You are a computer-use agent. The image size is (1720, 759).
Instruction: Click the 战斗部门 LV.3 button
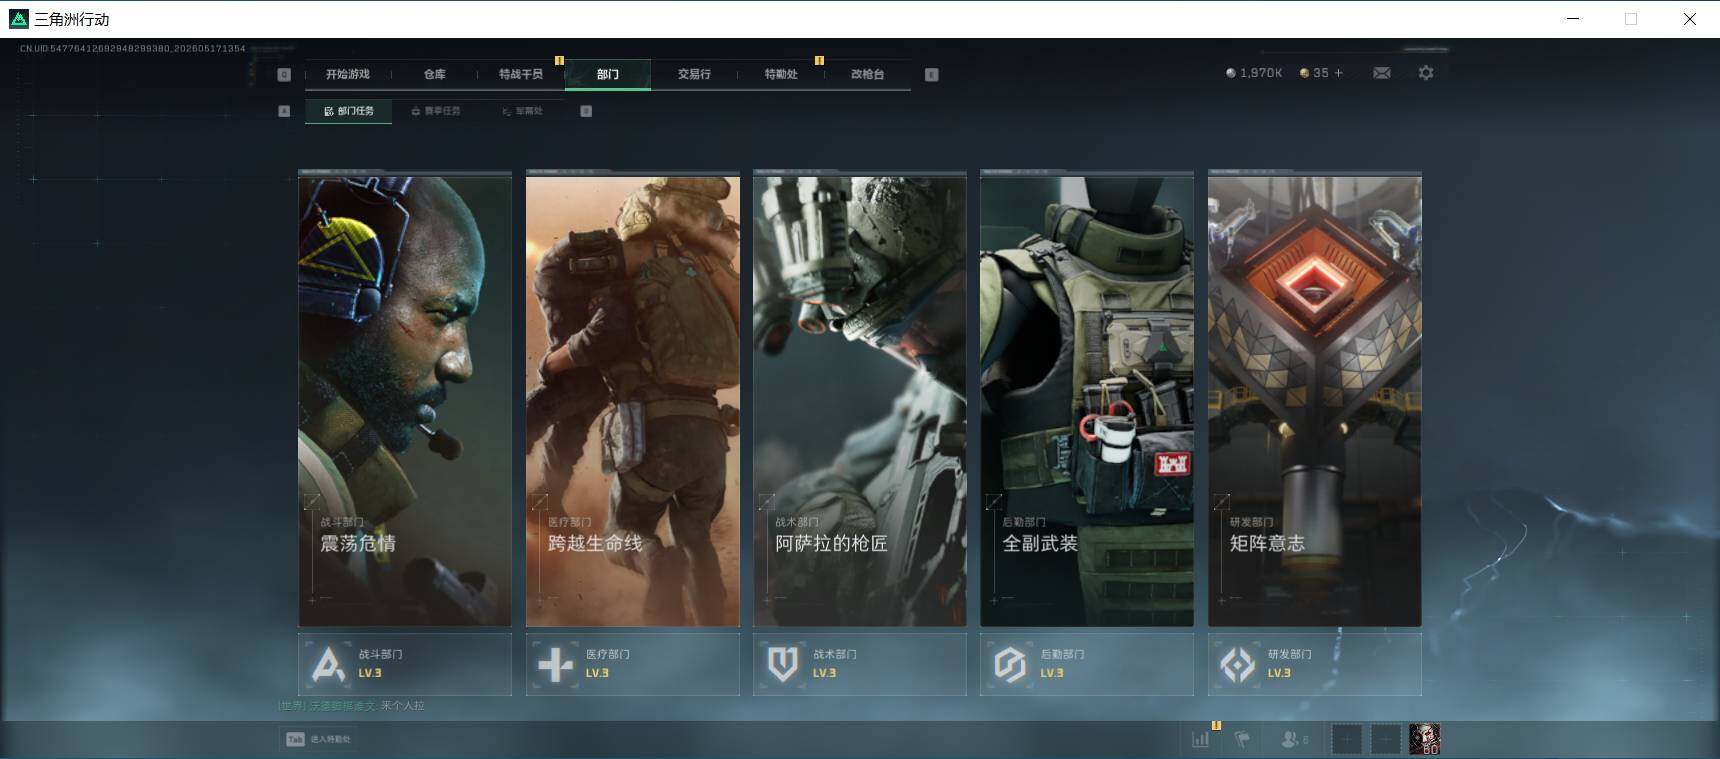coord(405,664)
